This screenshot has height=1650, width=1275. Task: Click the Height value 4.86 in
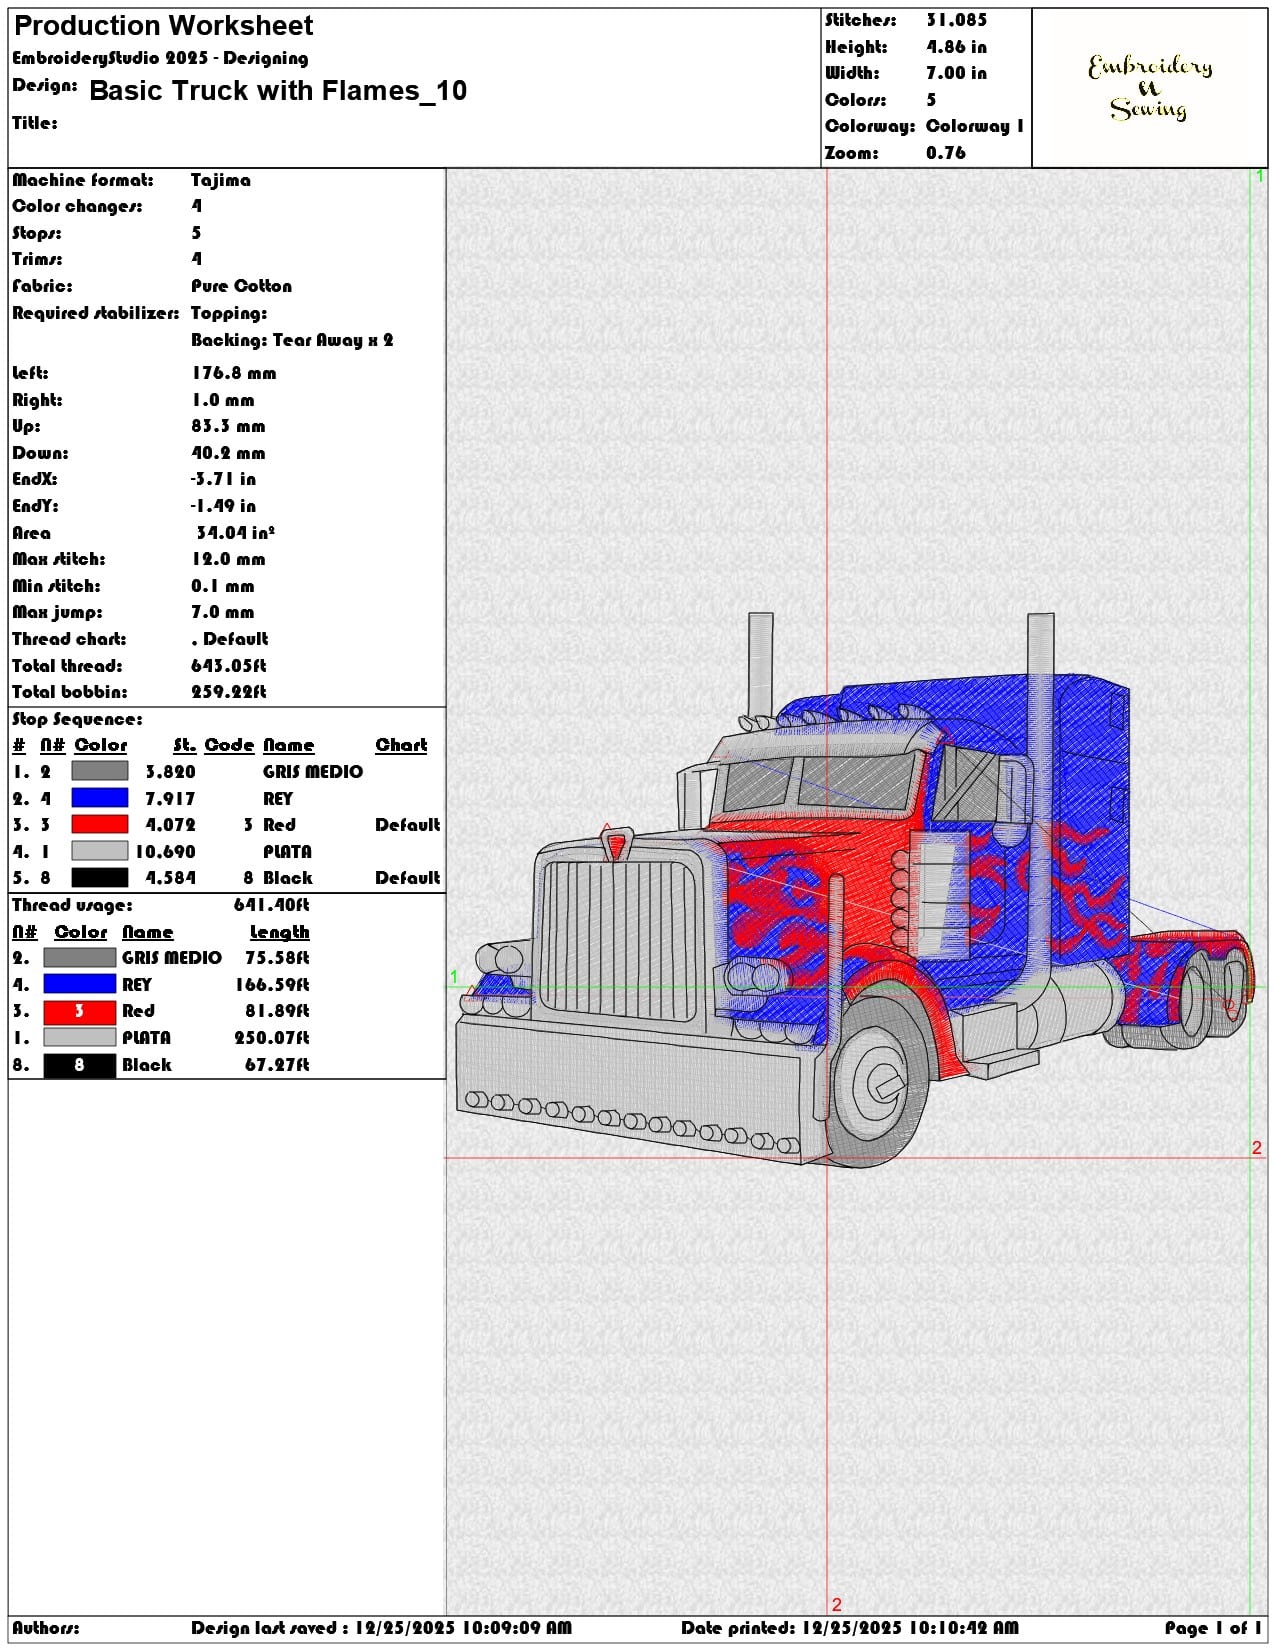(956, 47)
